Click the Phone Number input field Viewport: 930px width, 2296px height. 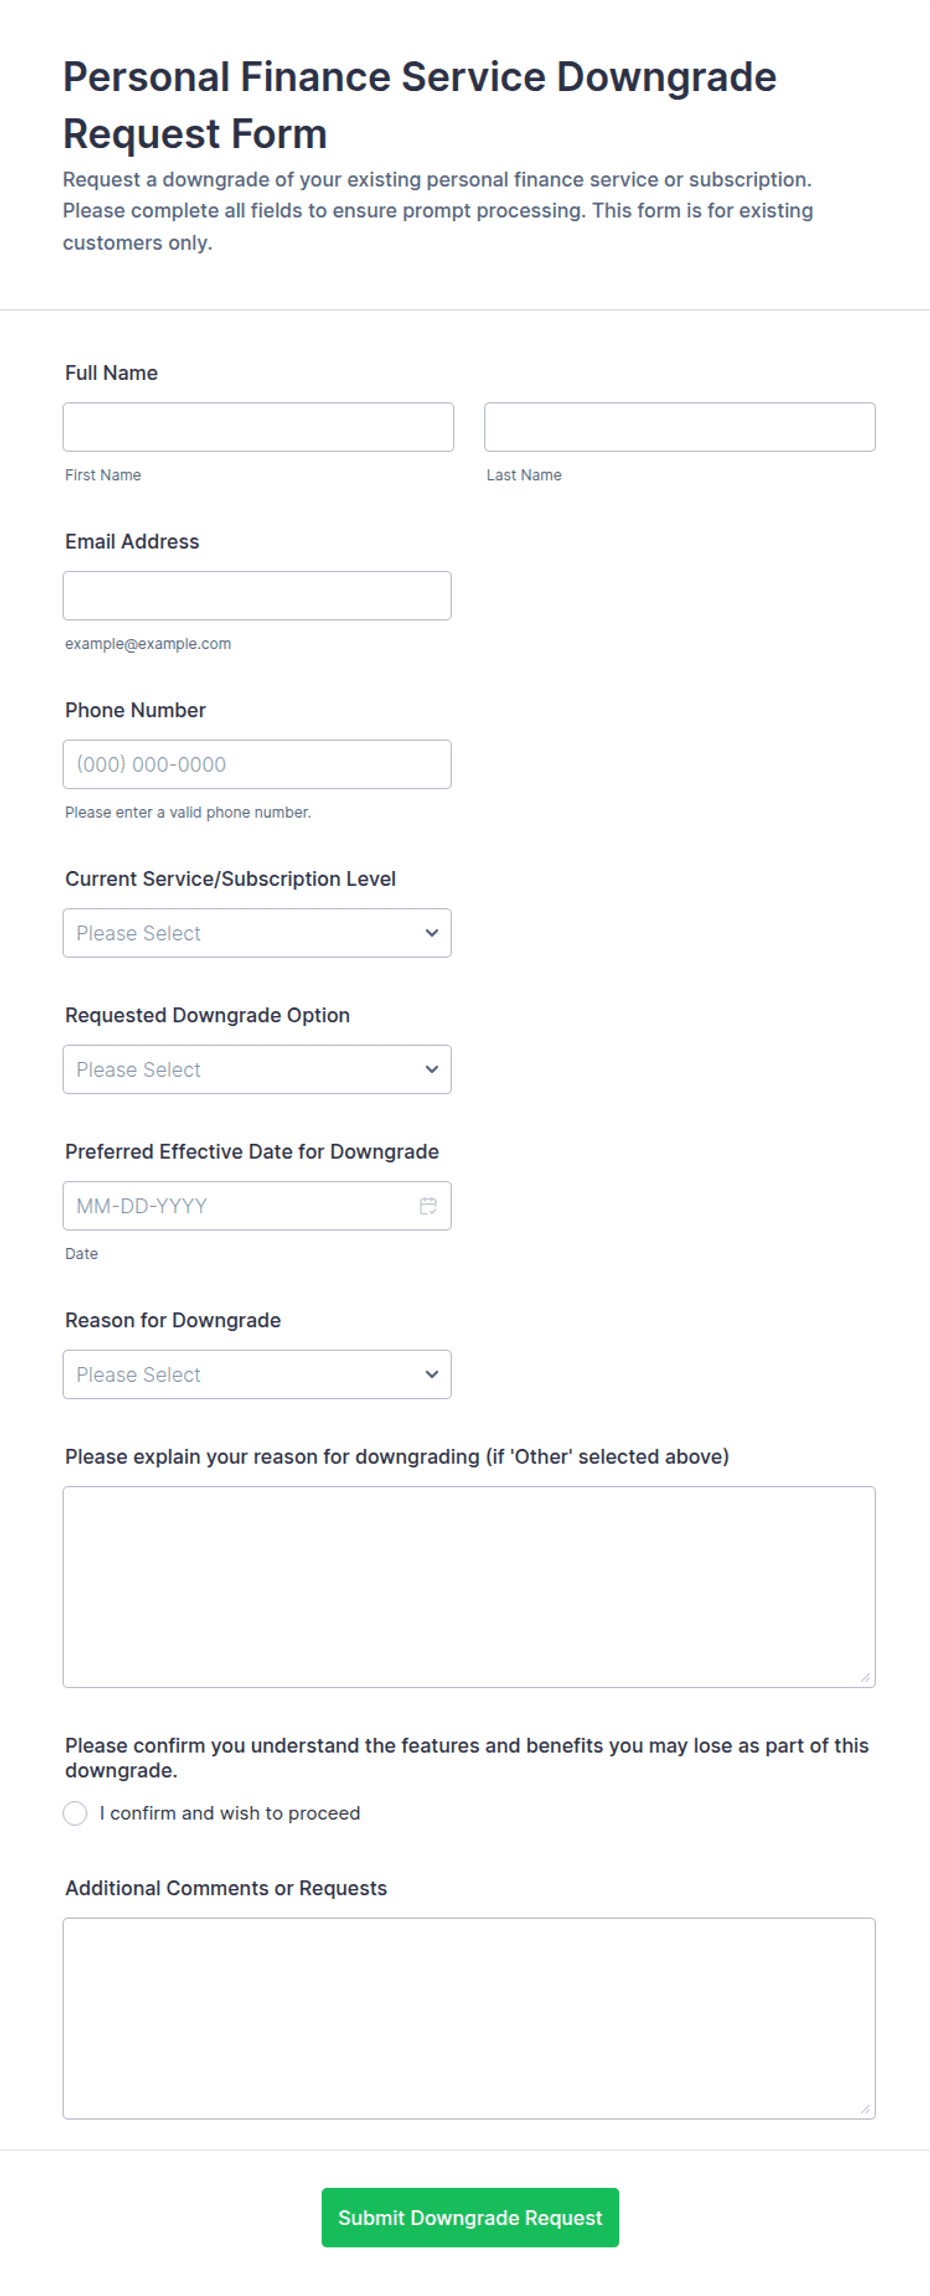click(x=257, y=764)
